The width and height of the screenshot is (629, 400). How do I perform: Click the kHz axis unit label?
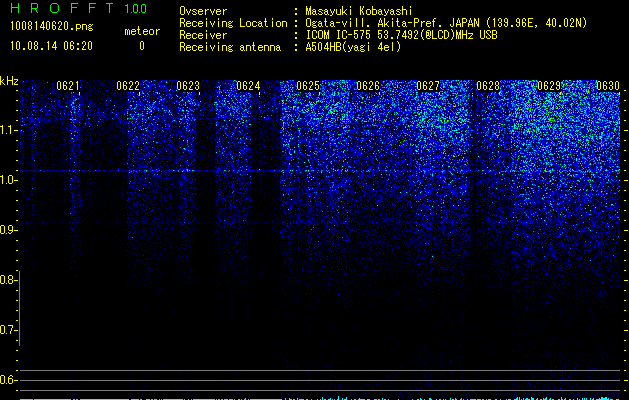[9, 81]
